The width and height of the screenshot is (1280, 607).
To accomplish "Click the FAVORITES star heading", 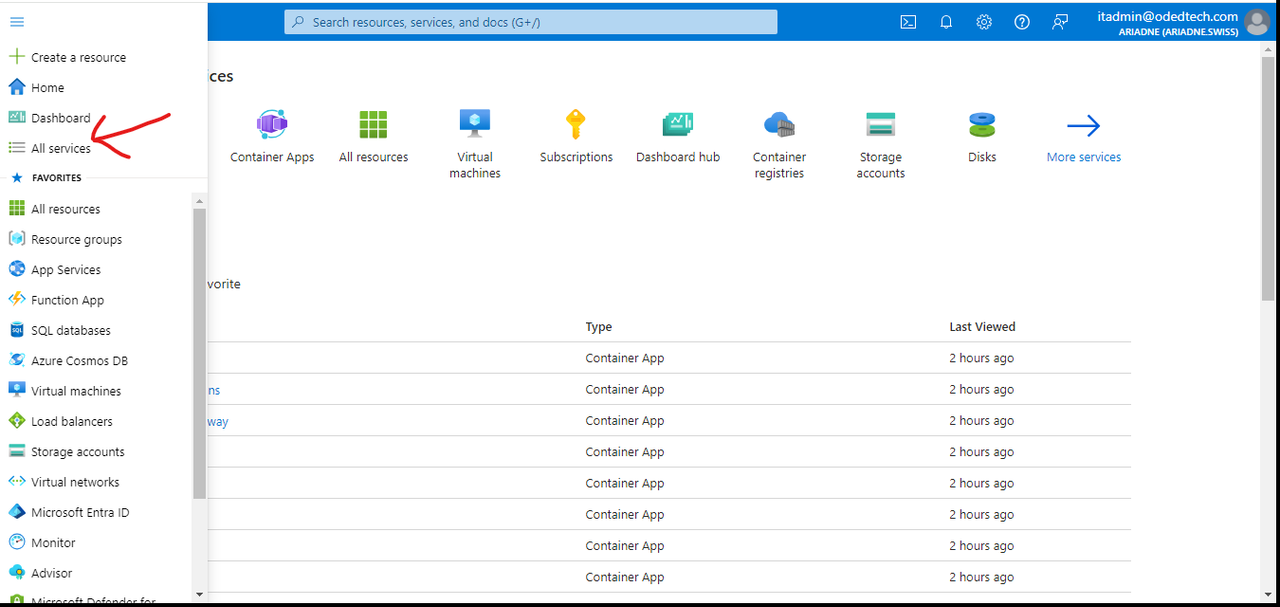I will 46,178.
